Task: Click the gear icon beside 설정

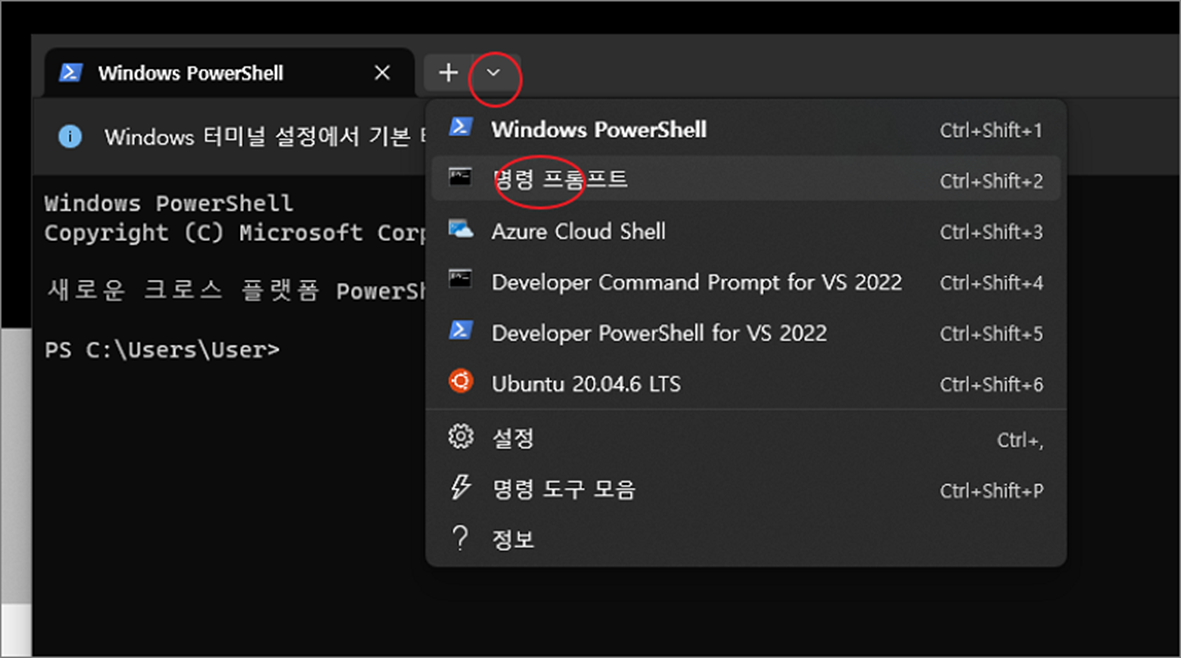Action: click(461, 437)
